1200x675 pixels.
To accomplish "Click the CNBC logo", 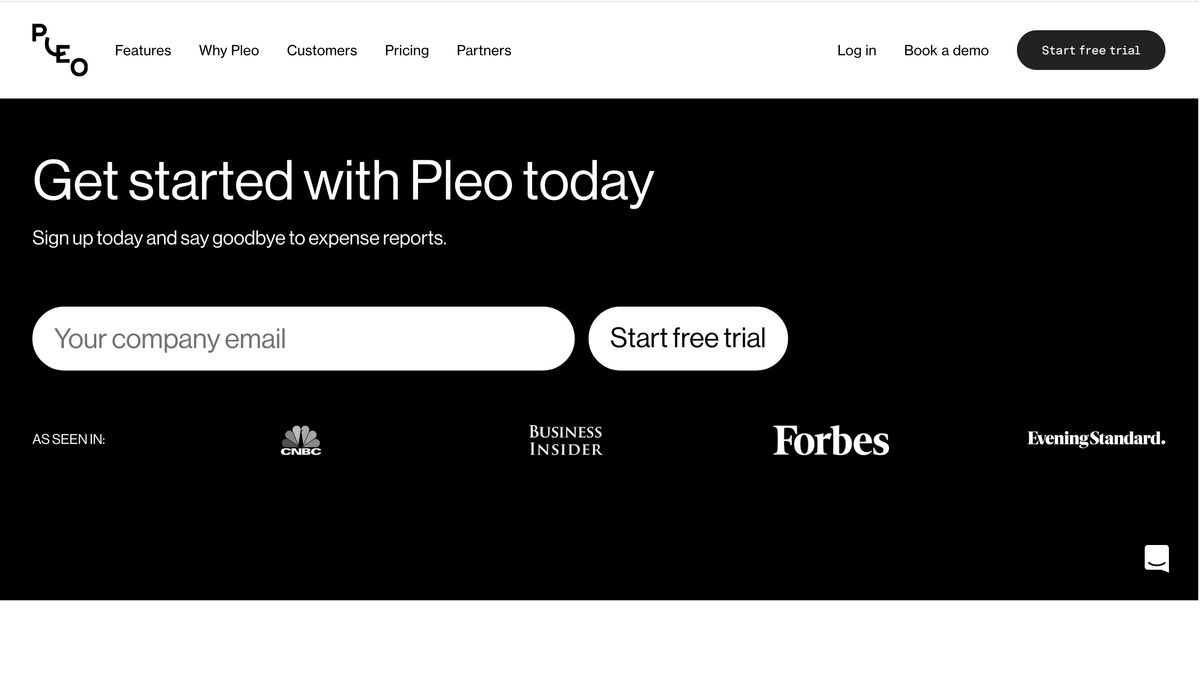I will [x=300, y=439].
